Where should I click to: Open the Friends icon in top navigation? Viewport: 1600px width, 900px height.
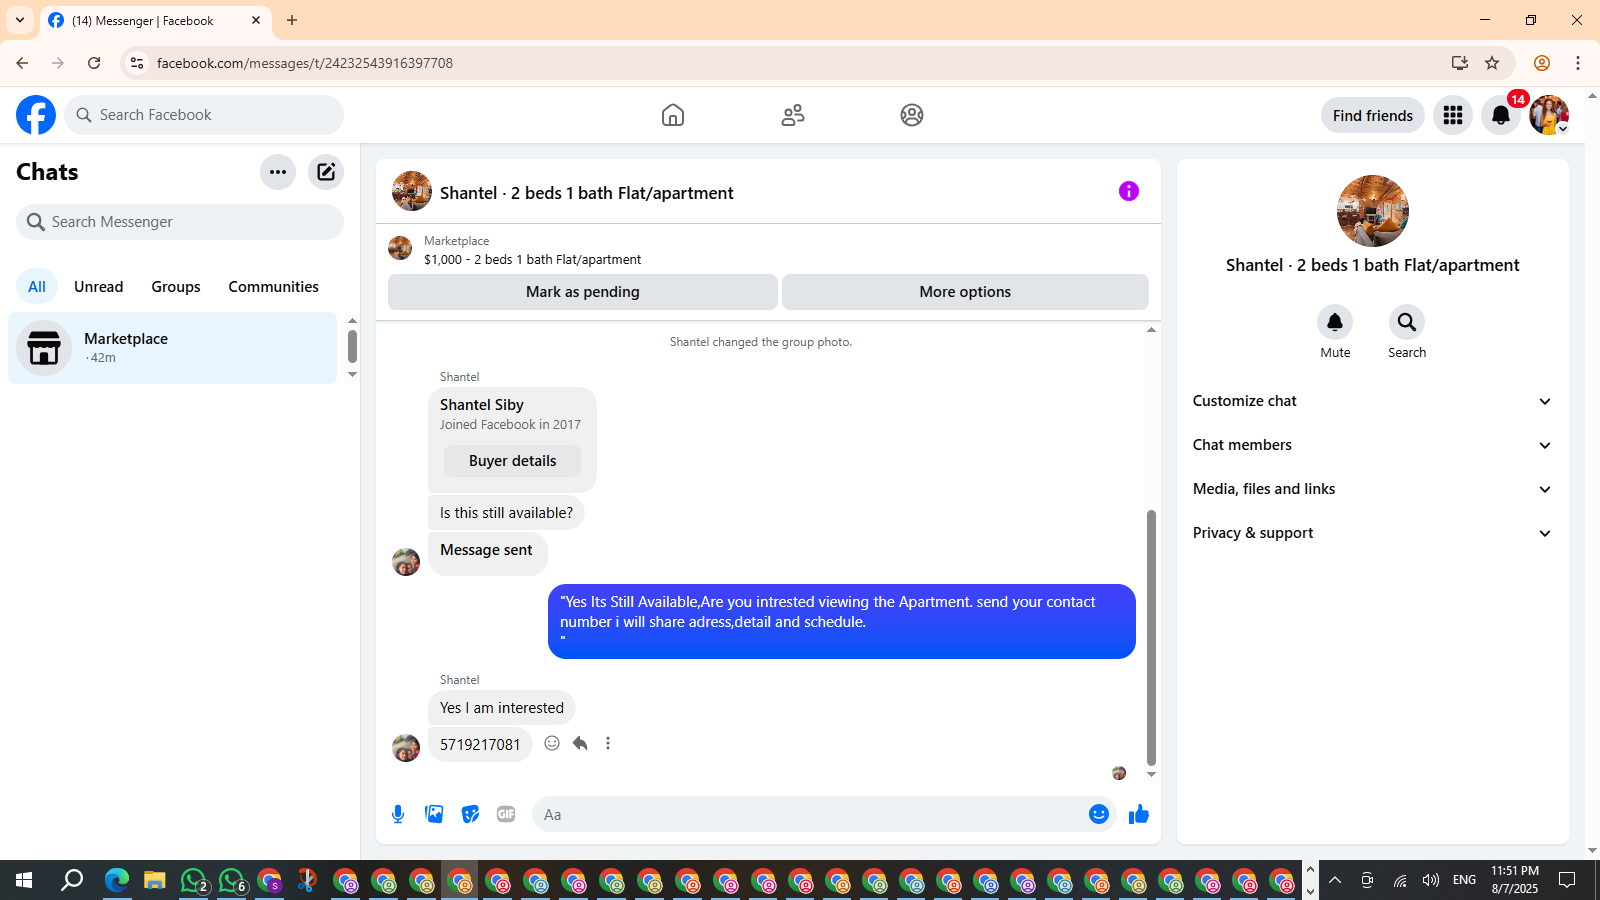(x=793, y=115)
